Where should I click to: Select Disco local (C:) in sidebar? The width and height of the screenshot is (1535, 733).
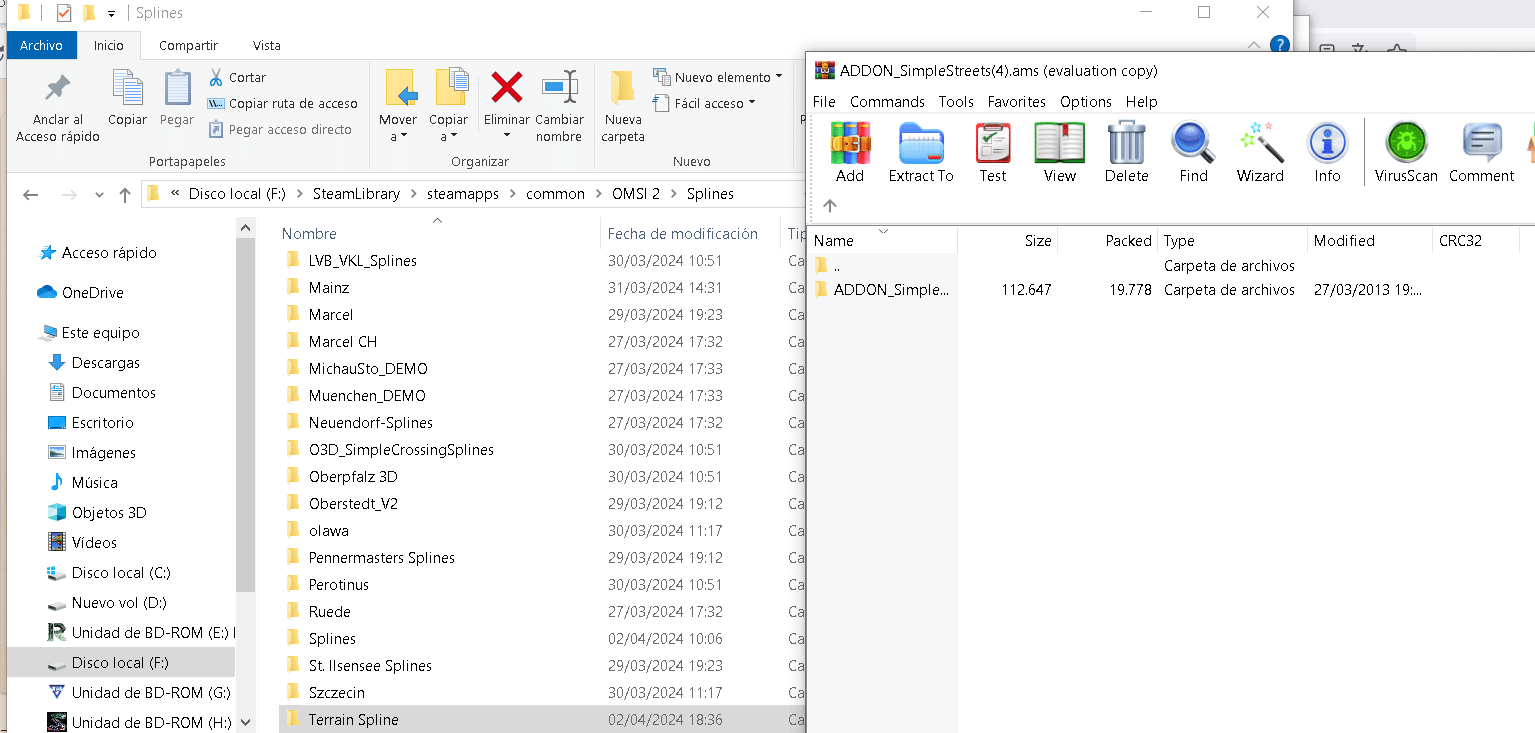tap(120, 573)
